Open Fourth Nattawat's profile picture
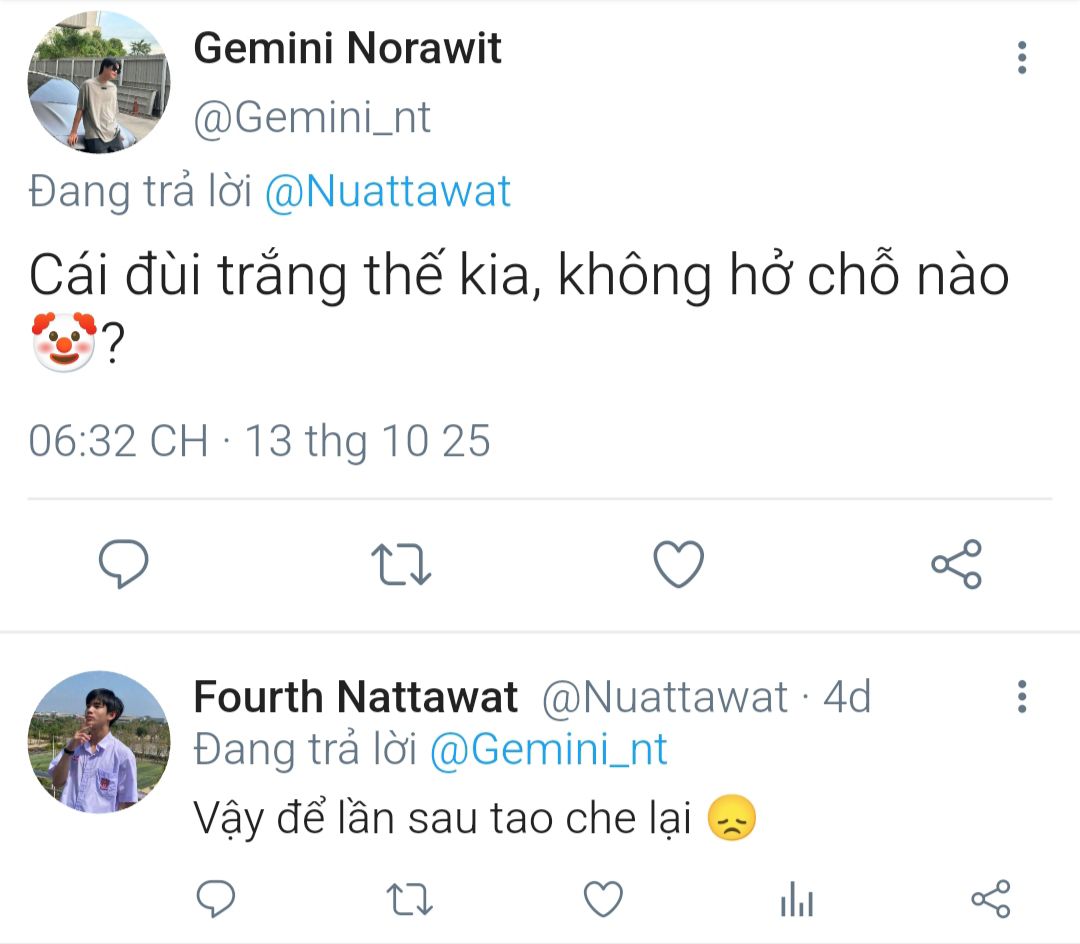Screen dimensions: 1080x944 (x=98, y=741)
